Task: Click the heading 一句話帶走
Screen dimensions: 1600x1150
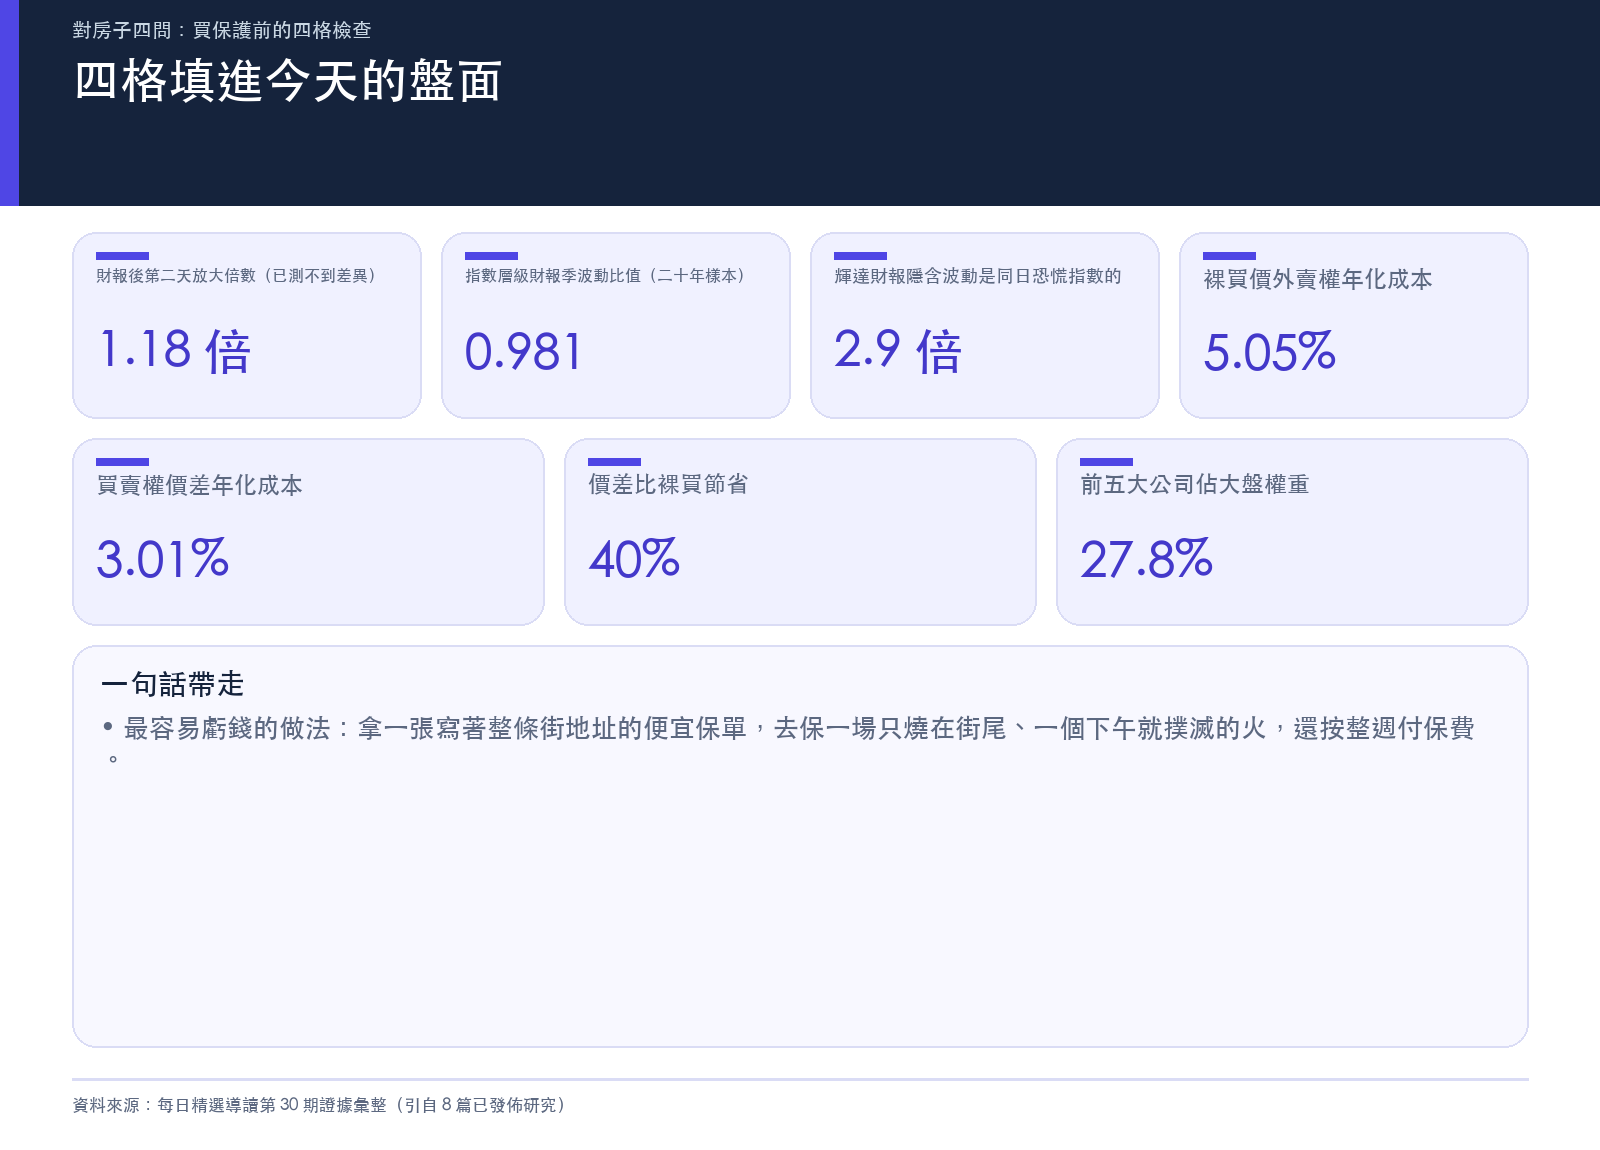Action: tap(173, 684)
